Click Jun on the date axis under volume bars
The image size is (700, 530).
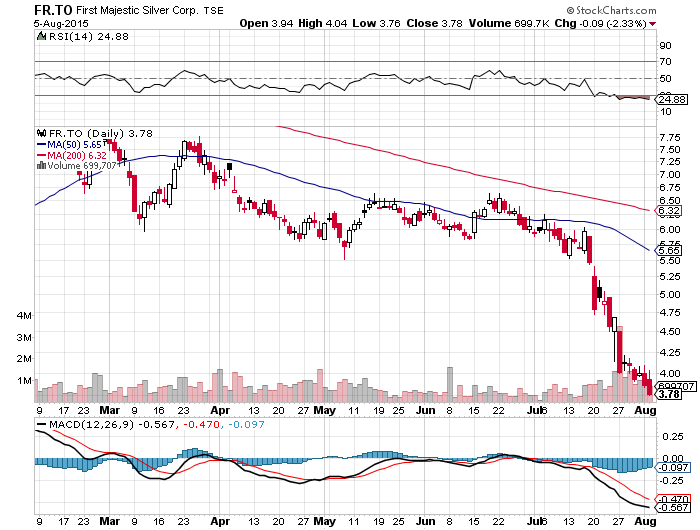pyautogui.click(x=425, y=410)
